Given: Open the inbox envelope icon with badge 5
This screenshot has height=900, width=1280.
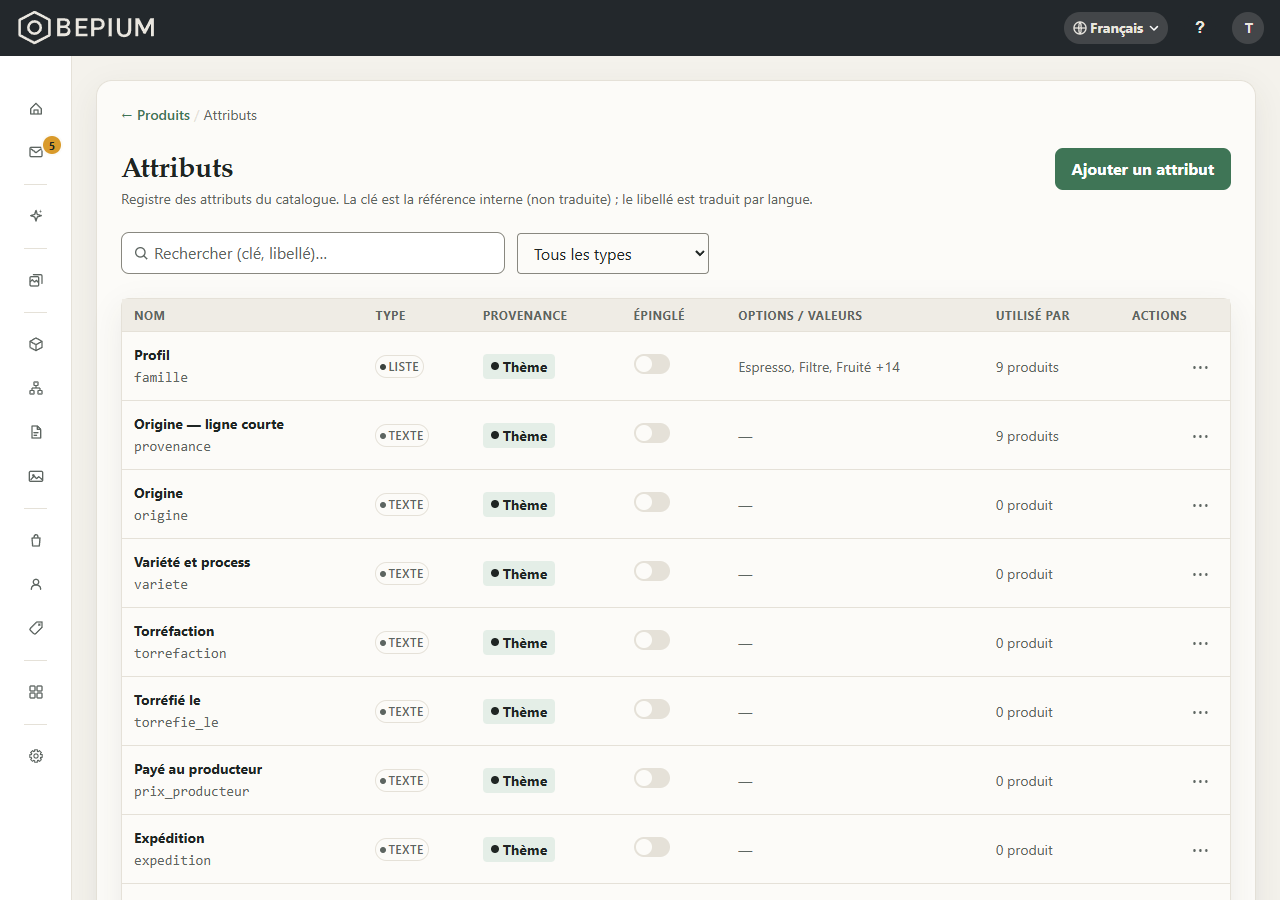Looking at the screenshot, I should 36,152.
